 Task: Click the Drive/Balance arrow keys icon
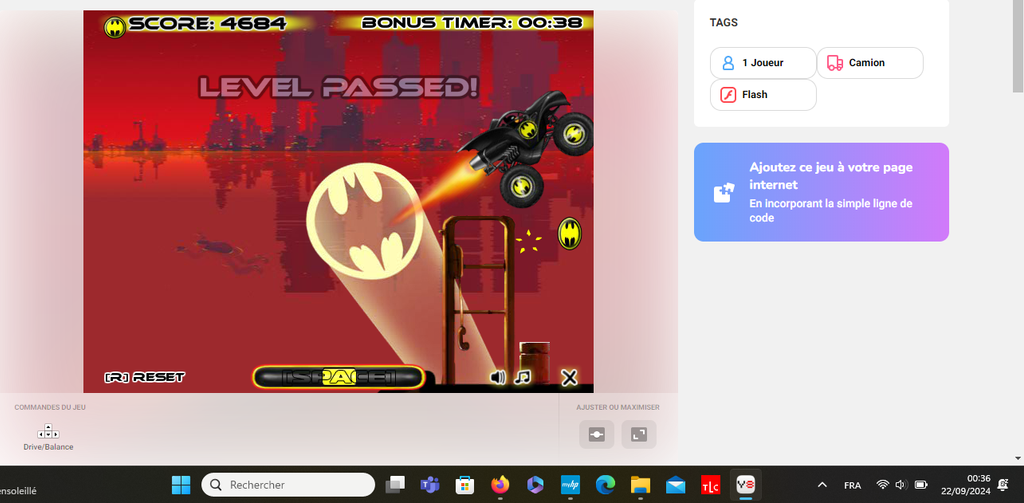click(48, 431)
